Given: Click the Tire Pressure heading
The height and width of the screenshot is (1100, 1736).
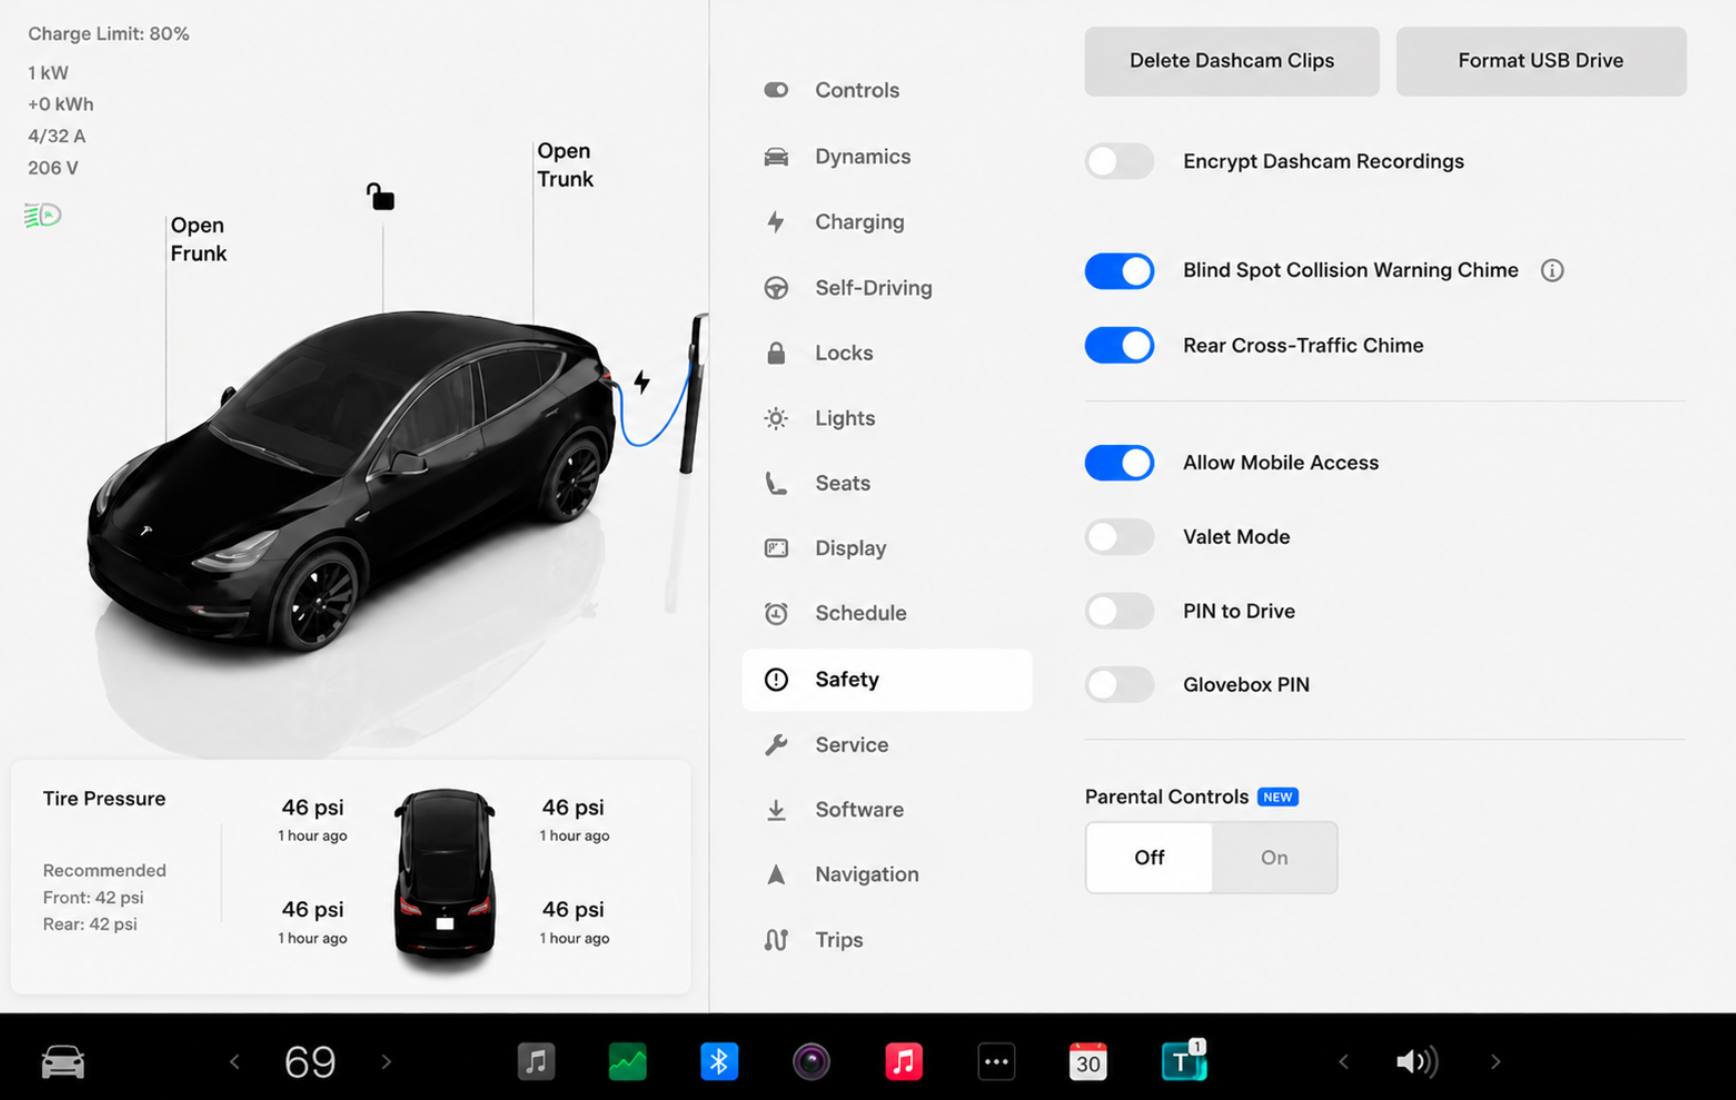Looking at the screenshot, I should click(104, 799).
